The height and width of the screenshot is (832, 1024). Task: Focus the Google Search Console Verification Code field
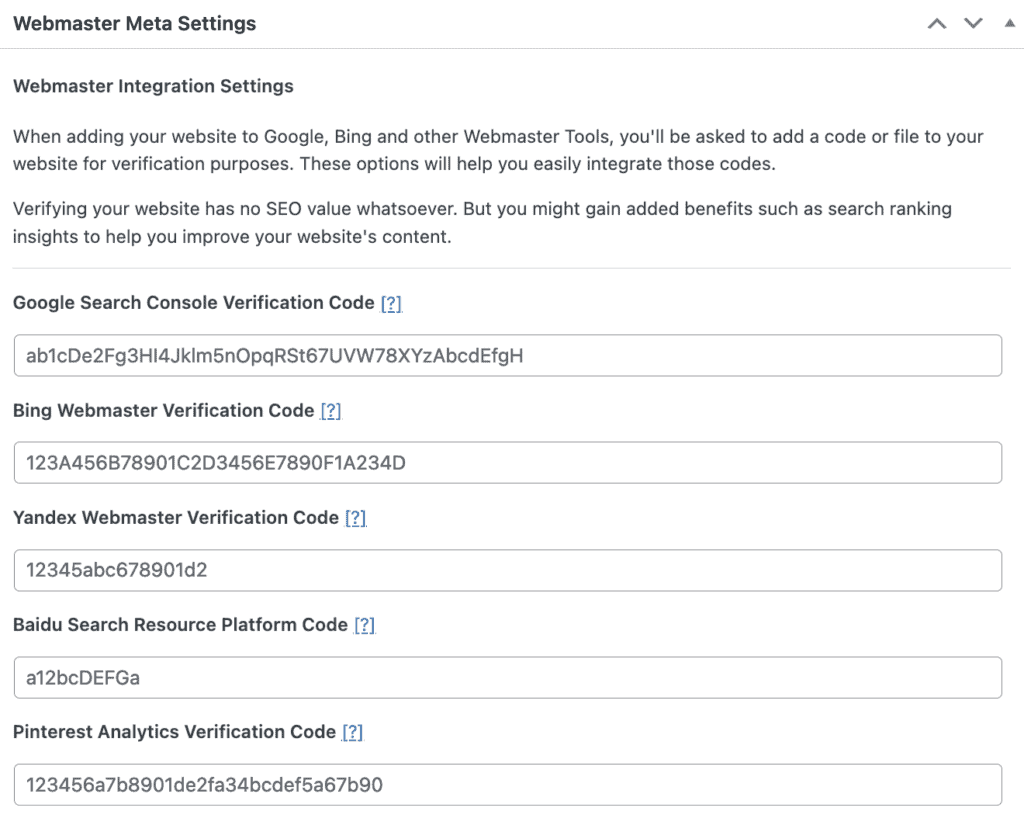click(x=508, y=355)
